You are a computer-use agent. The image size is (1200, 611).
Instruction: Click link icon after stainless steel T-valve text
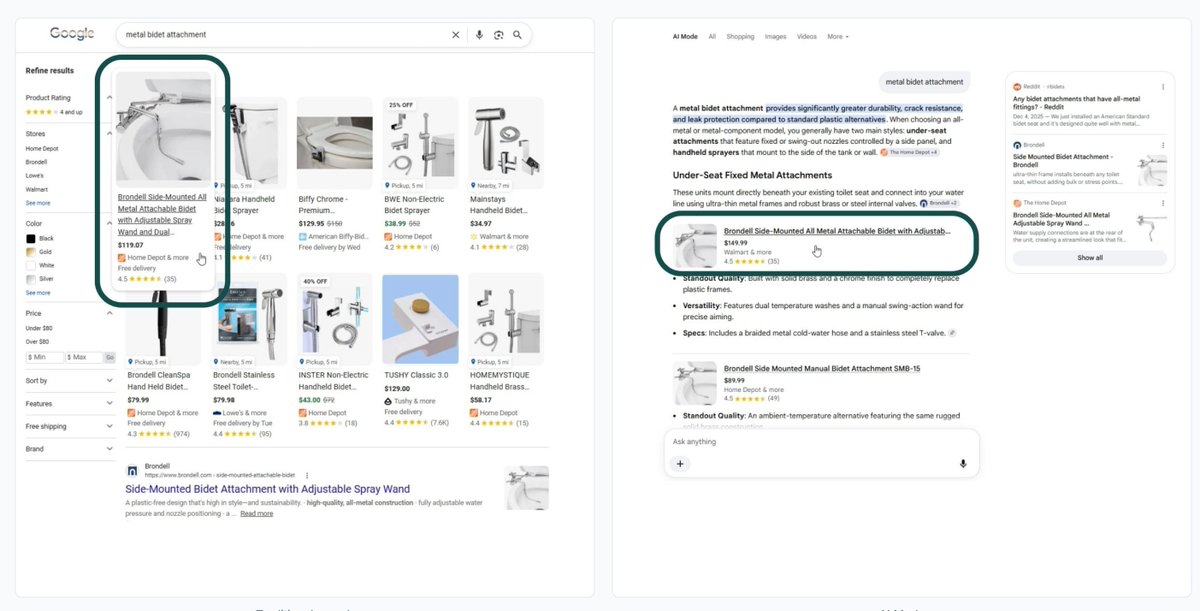[953, 332]
